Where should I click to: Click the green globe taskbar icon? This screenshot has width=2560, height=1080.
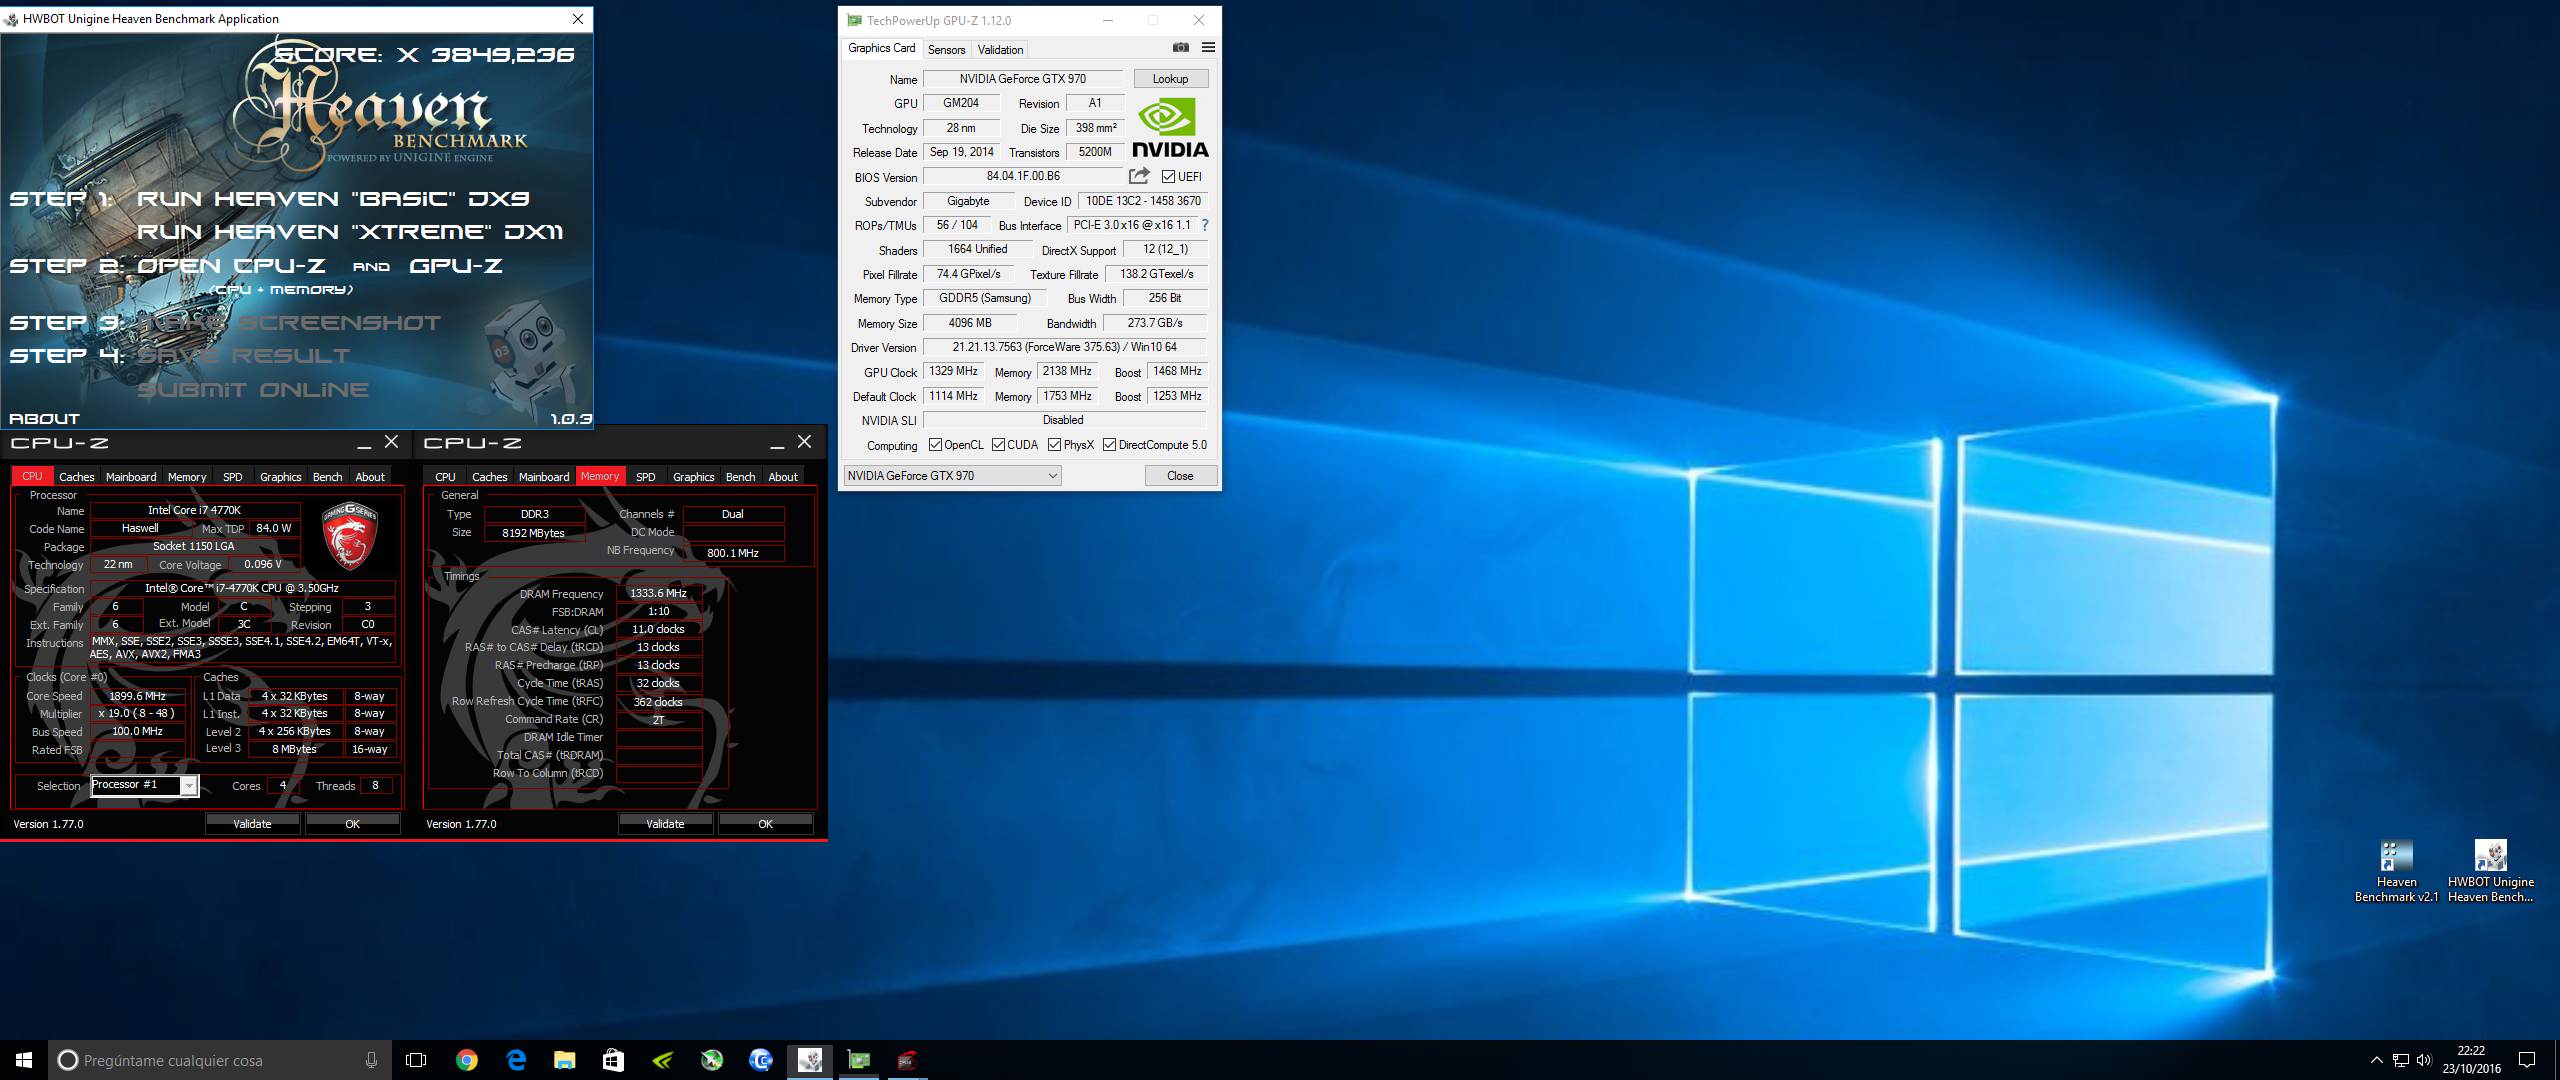click(711, 1060)
